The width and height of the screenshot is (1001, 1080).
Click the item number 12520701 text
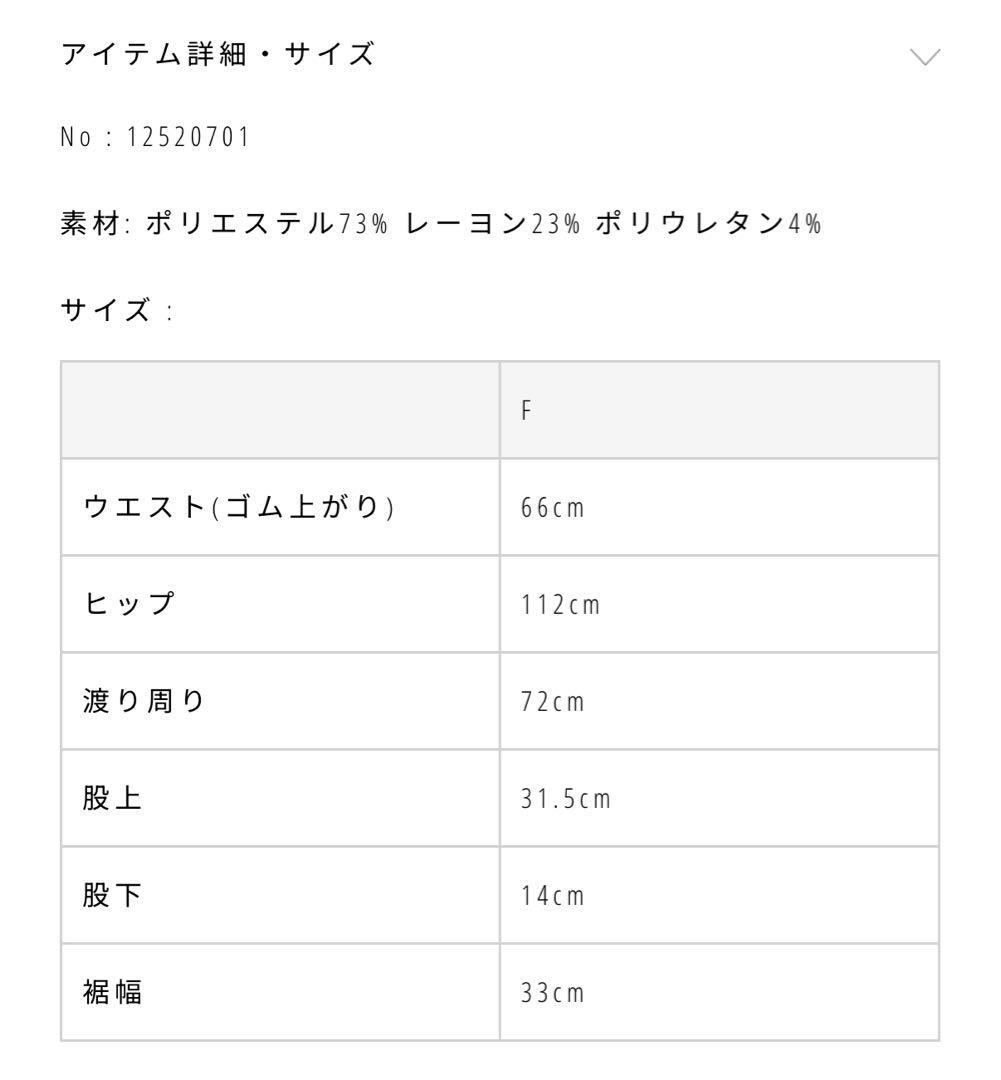coord(155,136)
